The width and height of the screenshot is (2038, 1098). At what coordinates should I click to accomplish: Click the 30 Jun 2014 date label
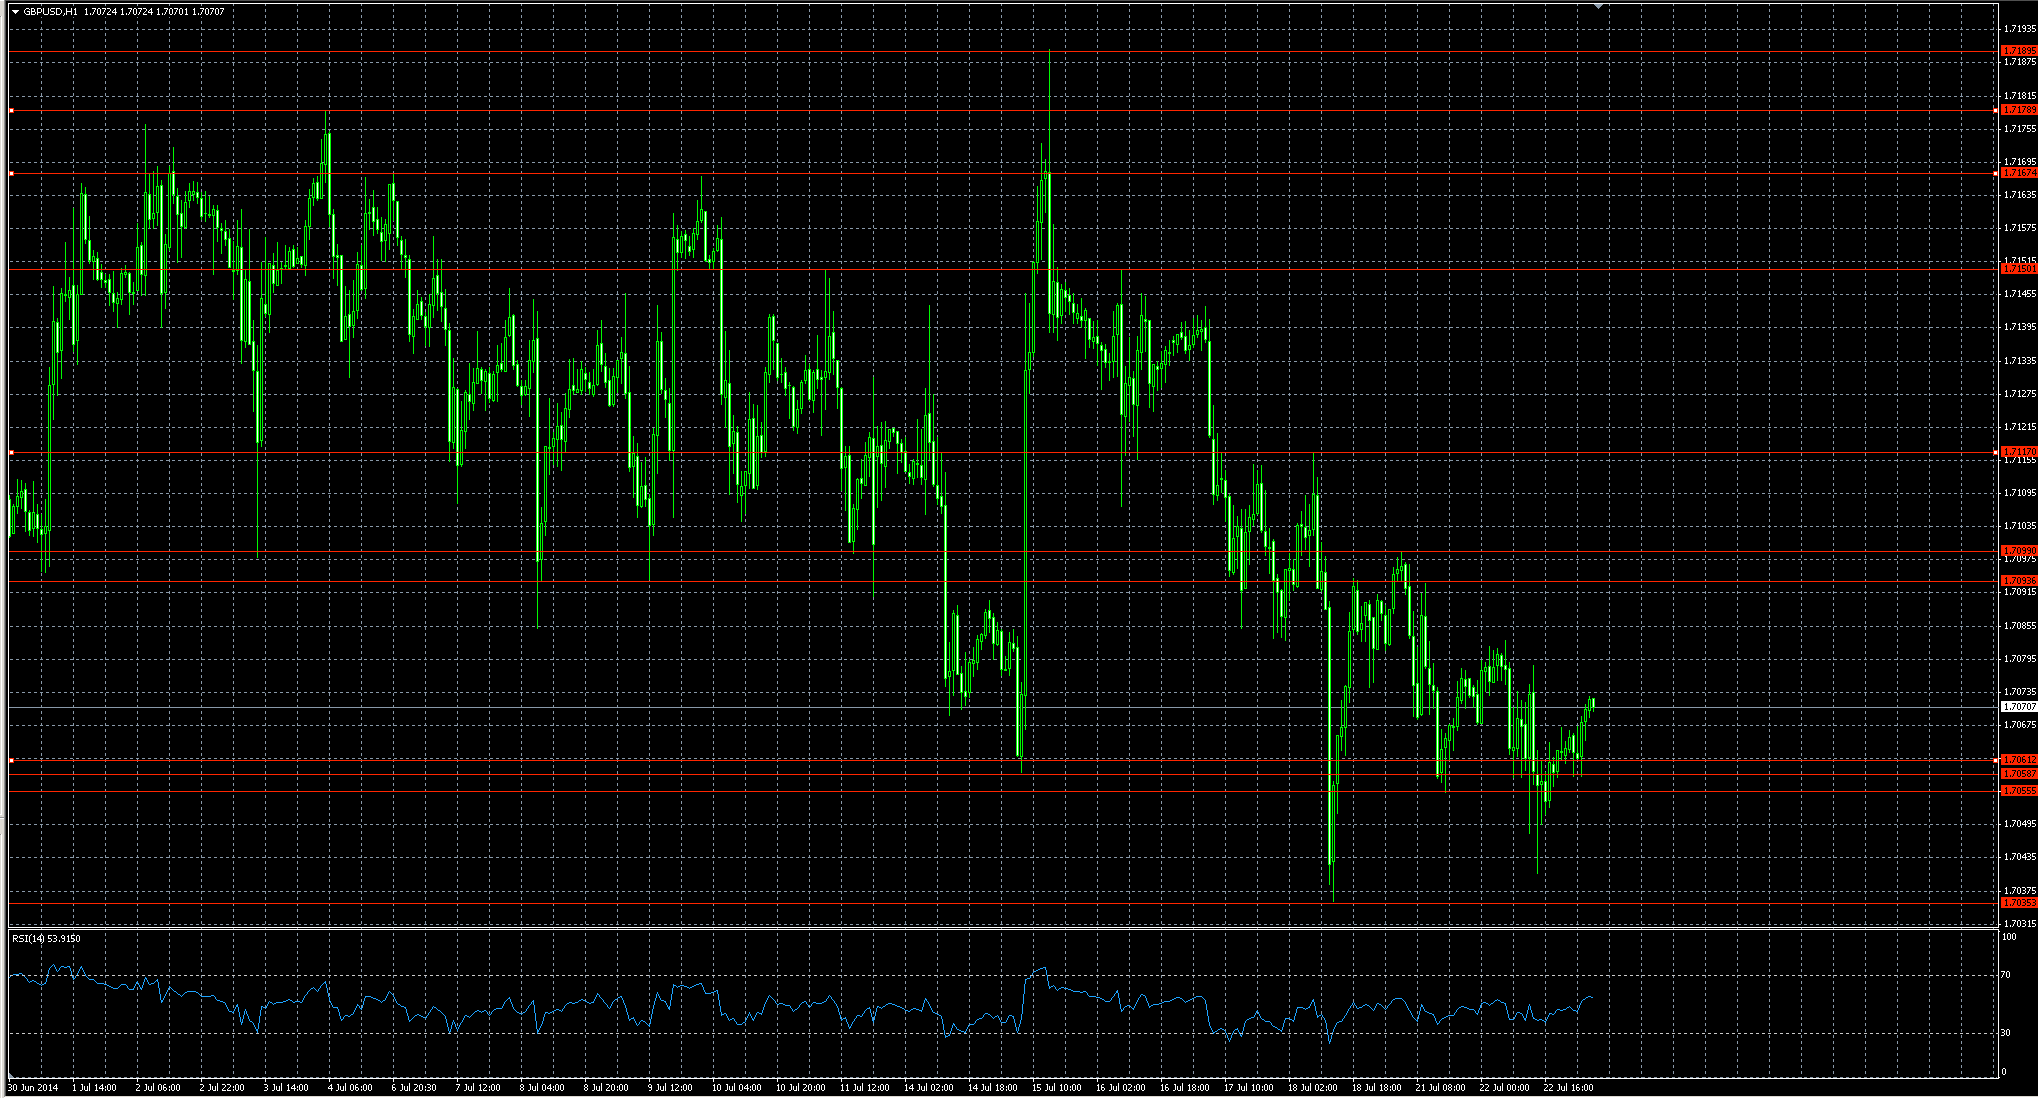pyautogui.click(x=33, y=1087)
